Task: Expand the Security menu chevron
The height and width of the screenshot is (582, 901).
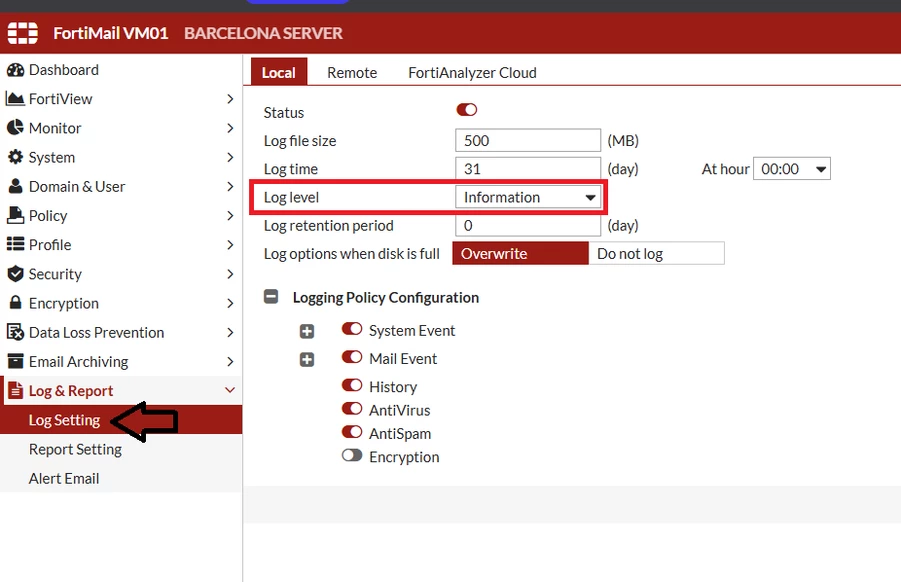Action: click(230, 274)
